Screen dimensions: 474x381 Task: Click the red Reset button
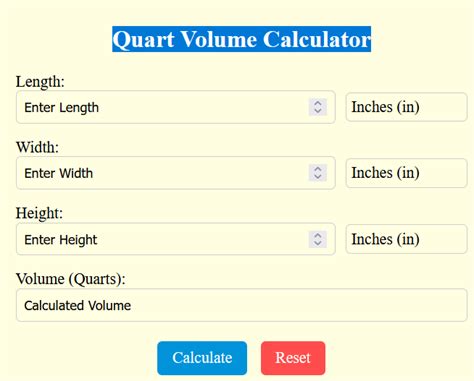(x=293, y=358)
